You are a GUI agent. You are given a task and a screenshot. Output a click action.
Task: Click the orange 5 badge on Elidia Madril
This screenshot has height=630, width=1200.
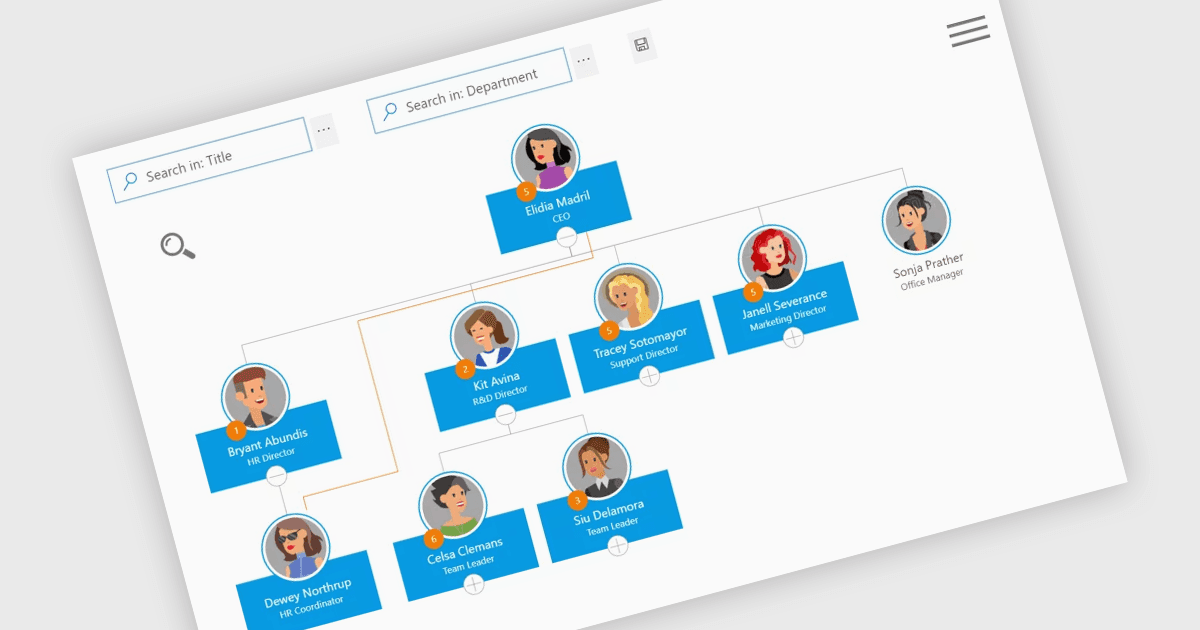[526, 190]
